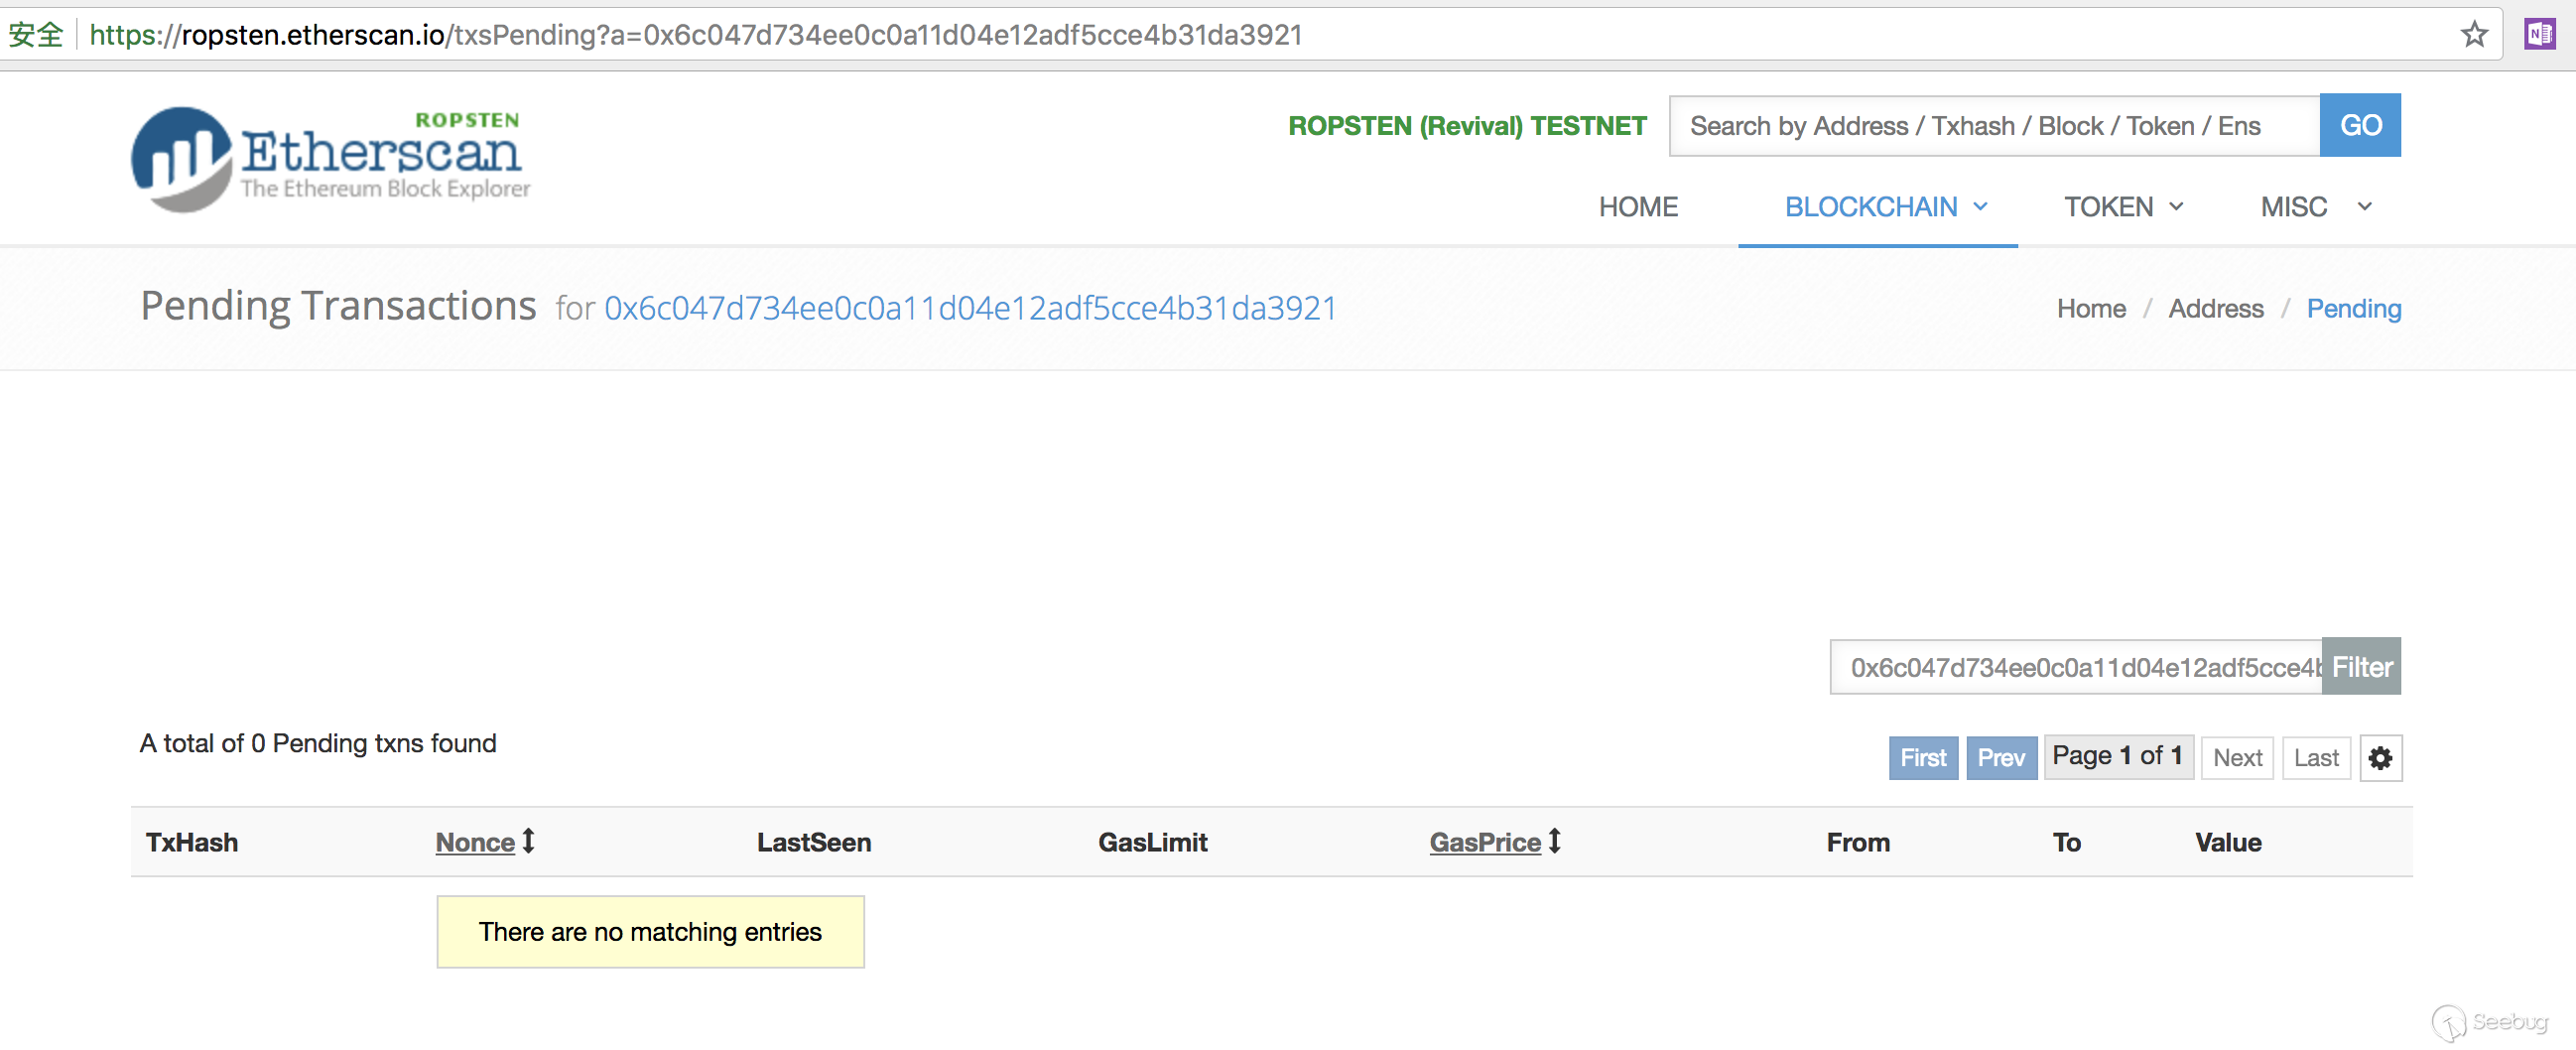The image size is (2576, 1050).
Task: Expand the MISC dropdown menu
Action: (2316, 207)
